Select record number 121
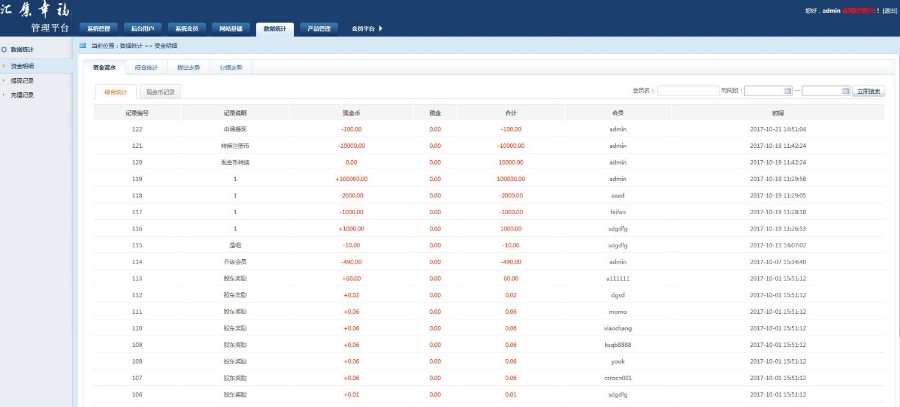The image size is (900, 407). (137, 146)
